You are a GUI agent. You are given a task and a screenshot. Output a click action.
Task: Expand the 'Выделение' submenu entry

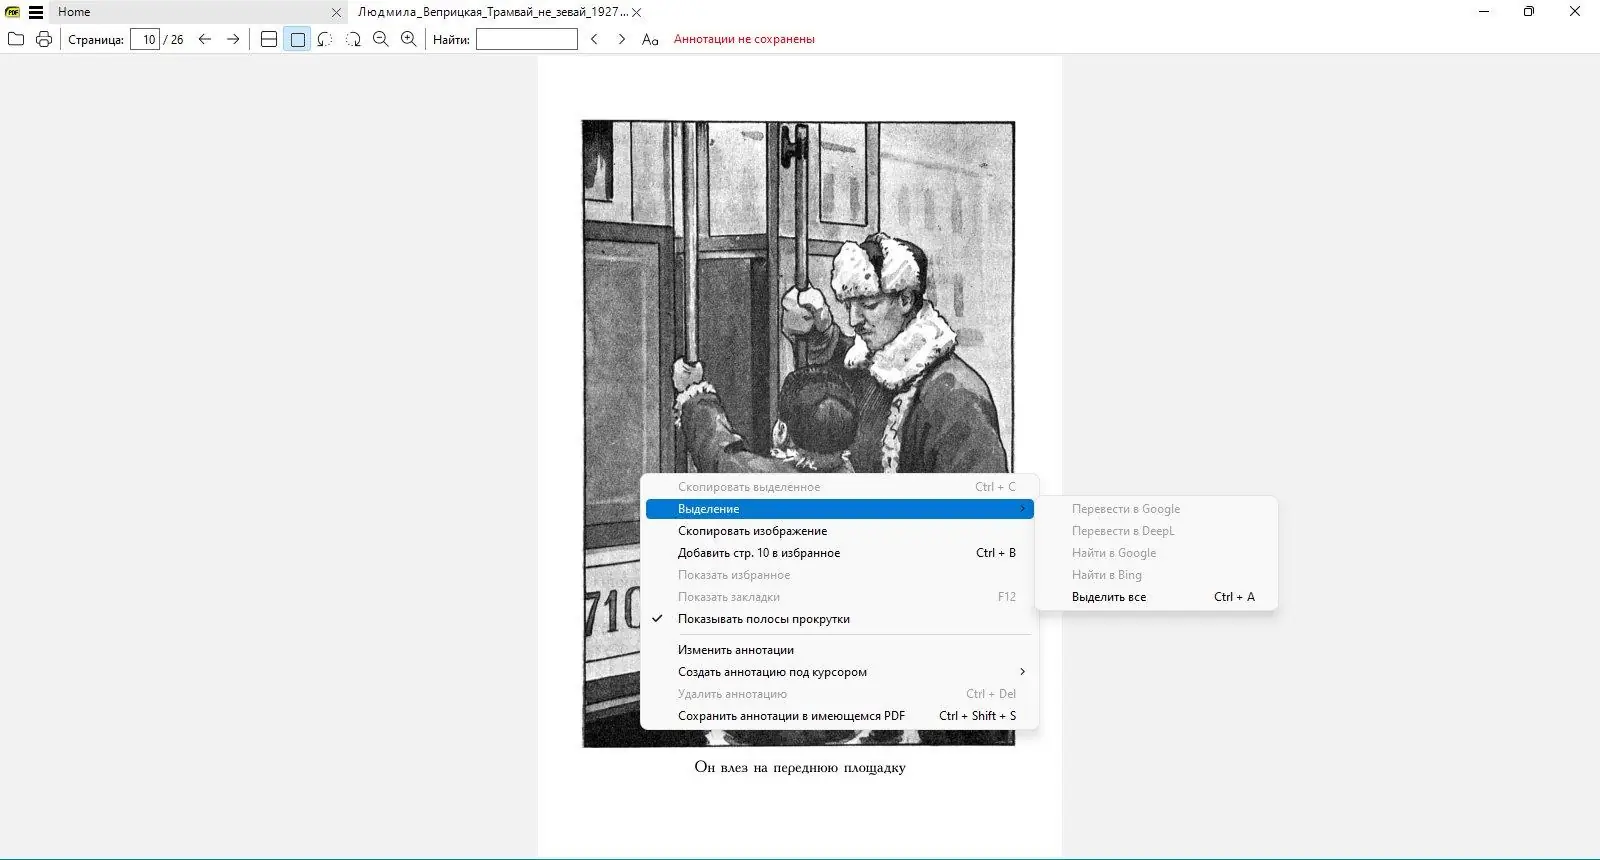840,509
